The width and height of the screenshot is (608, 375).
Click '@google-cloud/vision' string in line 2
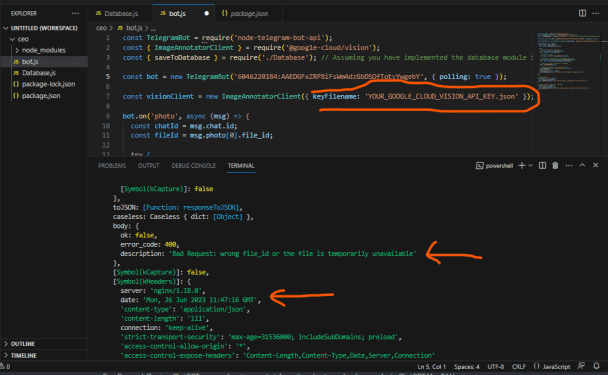click(x=328, y=48)
